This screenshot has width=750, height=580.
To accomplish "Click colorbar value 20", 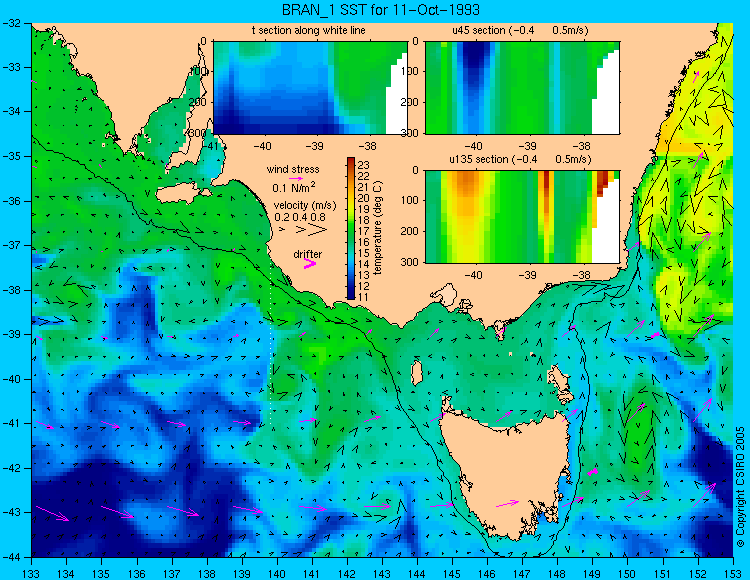I will coord(363,198).
